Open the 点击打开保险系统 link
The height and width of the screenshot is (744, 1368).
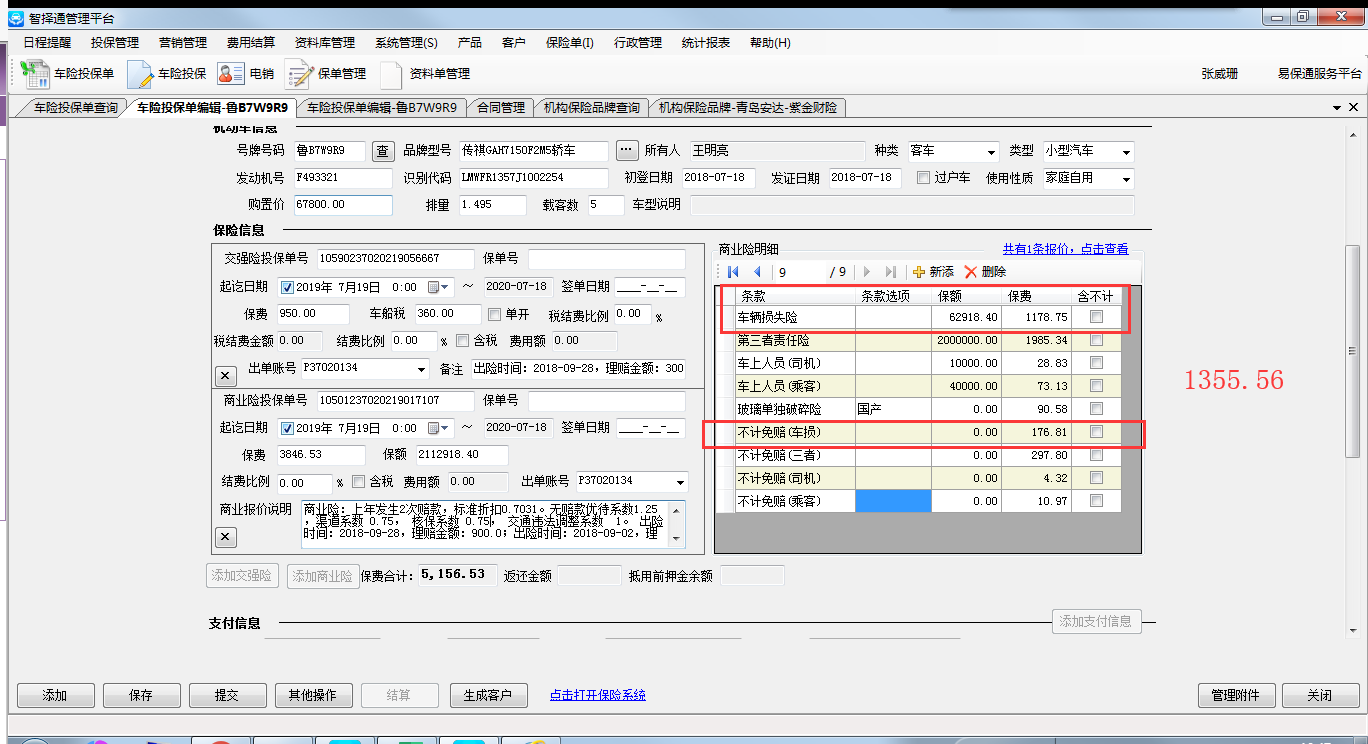tap(597, 695)
